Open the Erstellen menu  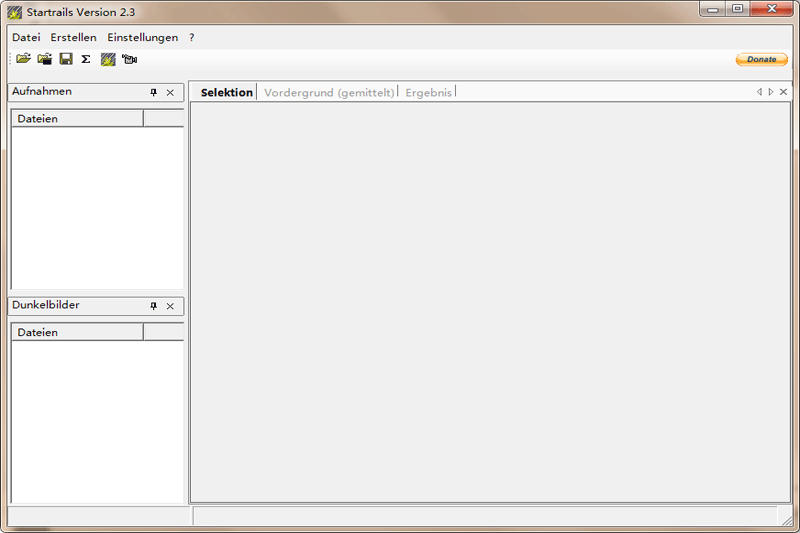tap(73, 37)
